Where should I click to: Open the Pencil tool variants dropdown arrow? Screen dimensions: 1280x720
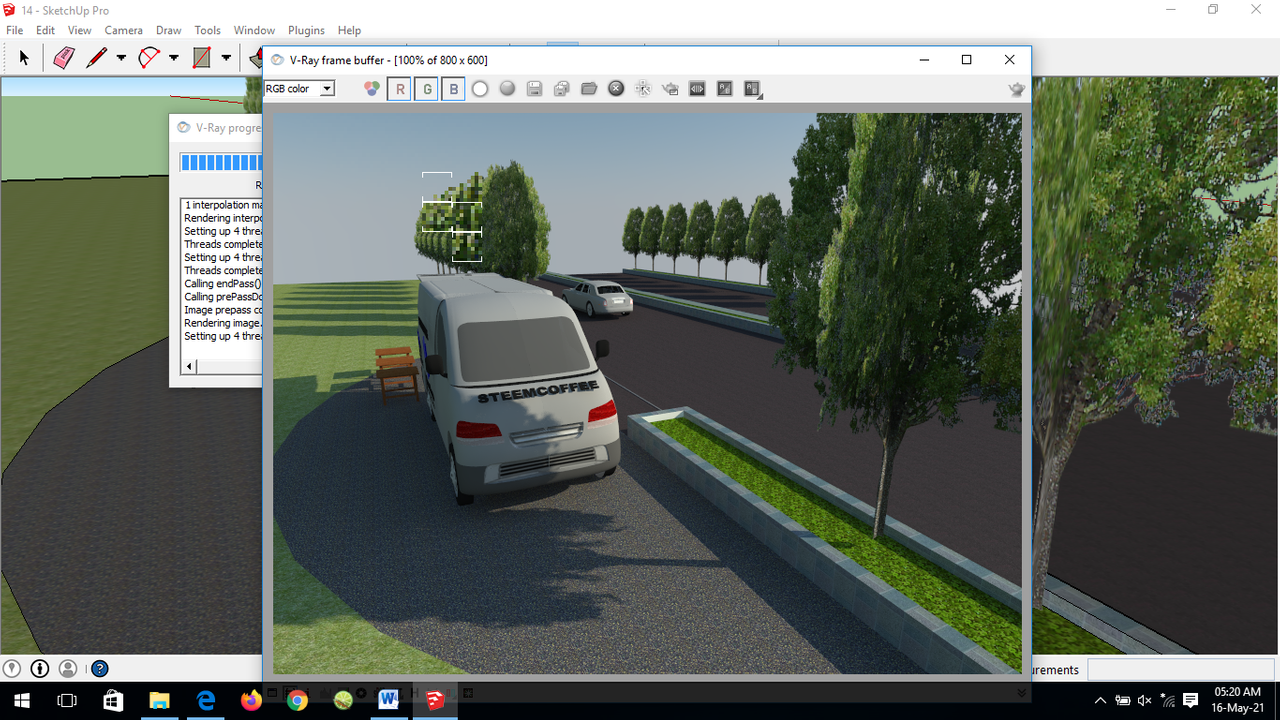pos(121,58)
